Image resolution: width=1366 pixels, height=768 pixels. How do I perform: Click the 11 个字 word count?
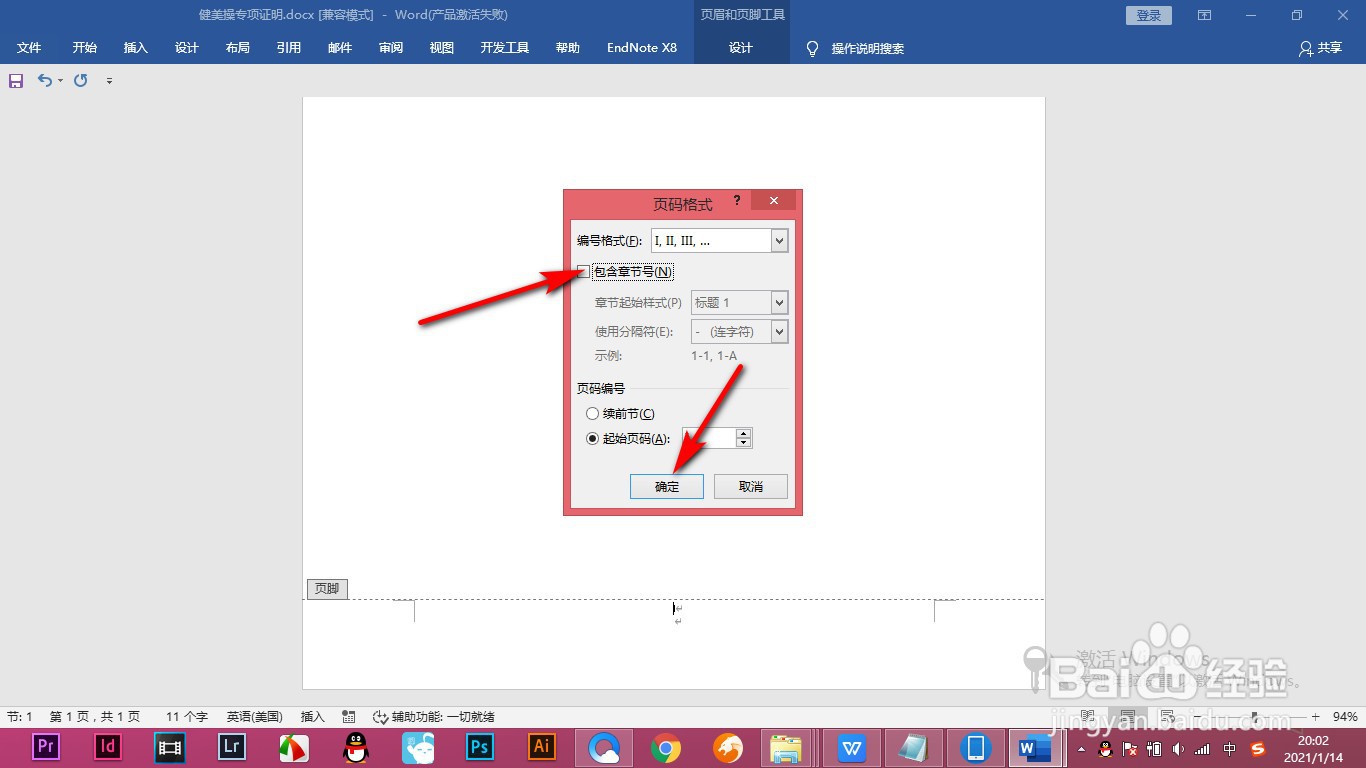[x=187, y=717]
